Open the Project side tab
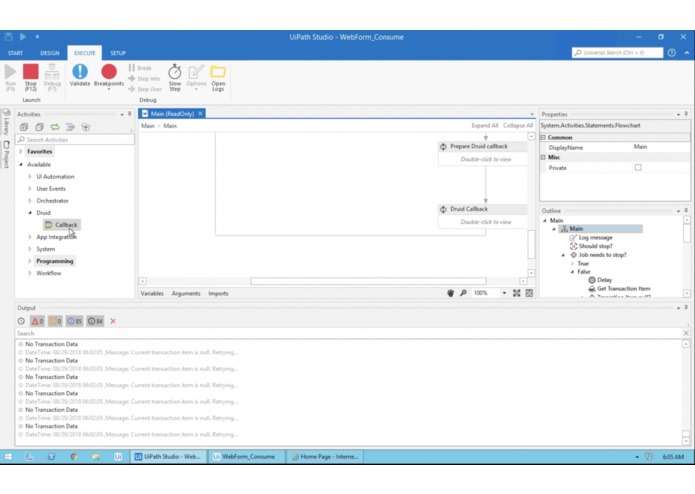The image size is (695, 494). tap(6, 155)
